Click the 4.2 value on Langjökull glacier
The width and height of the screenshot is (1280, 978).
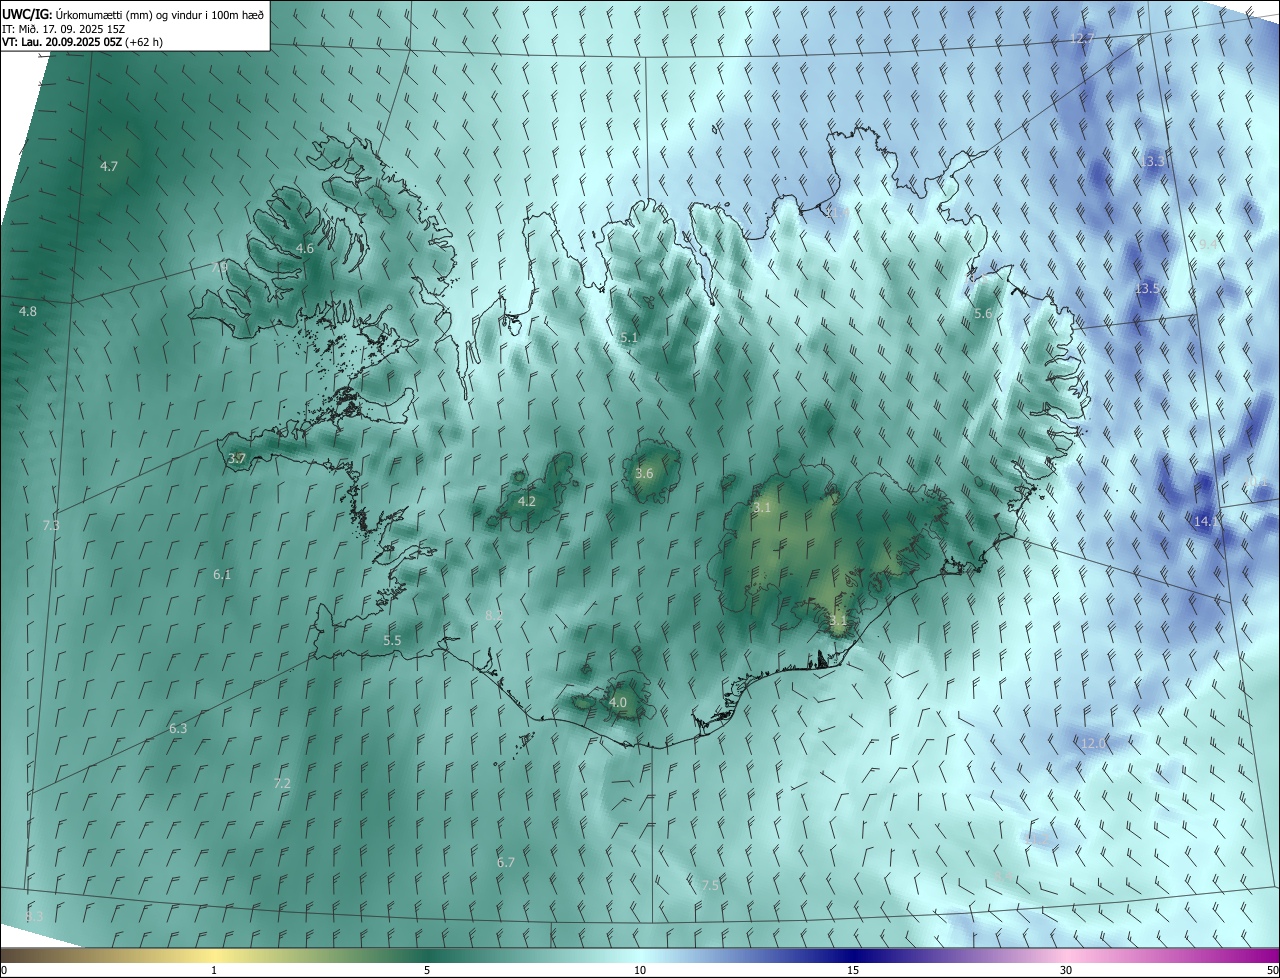[x=527, y=501]
